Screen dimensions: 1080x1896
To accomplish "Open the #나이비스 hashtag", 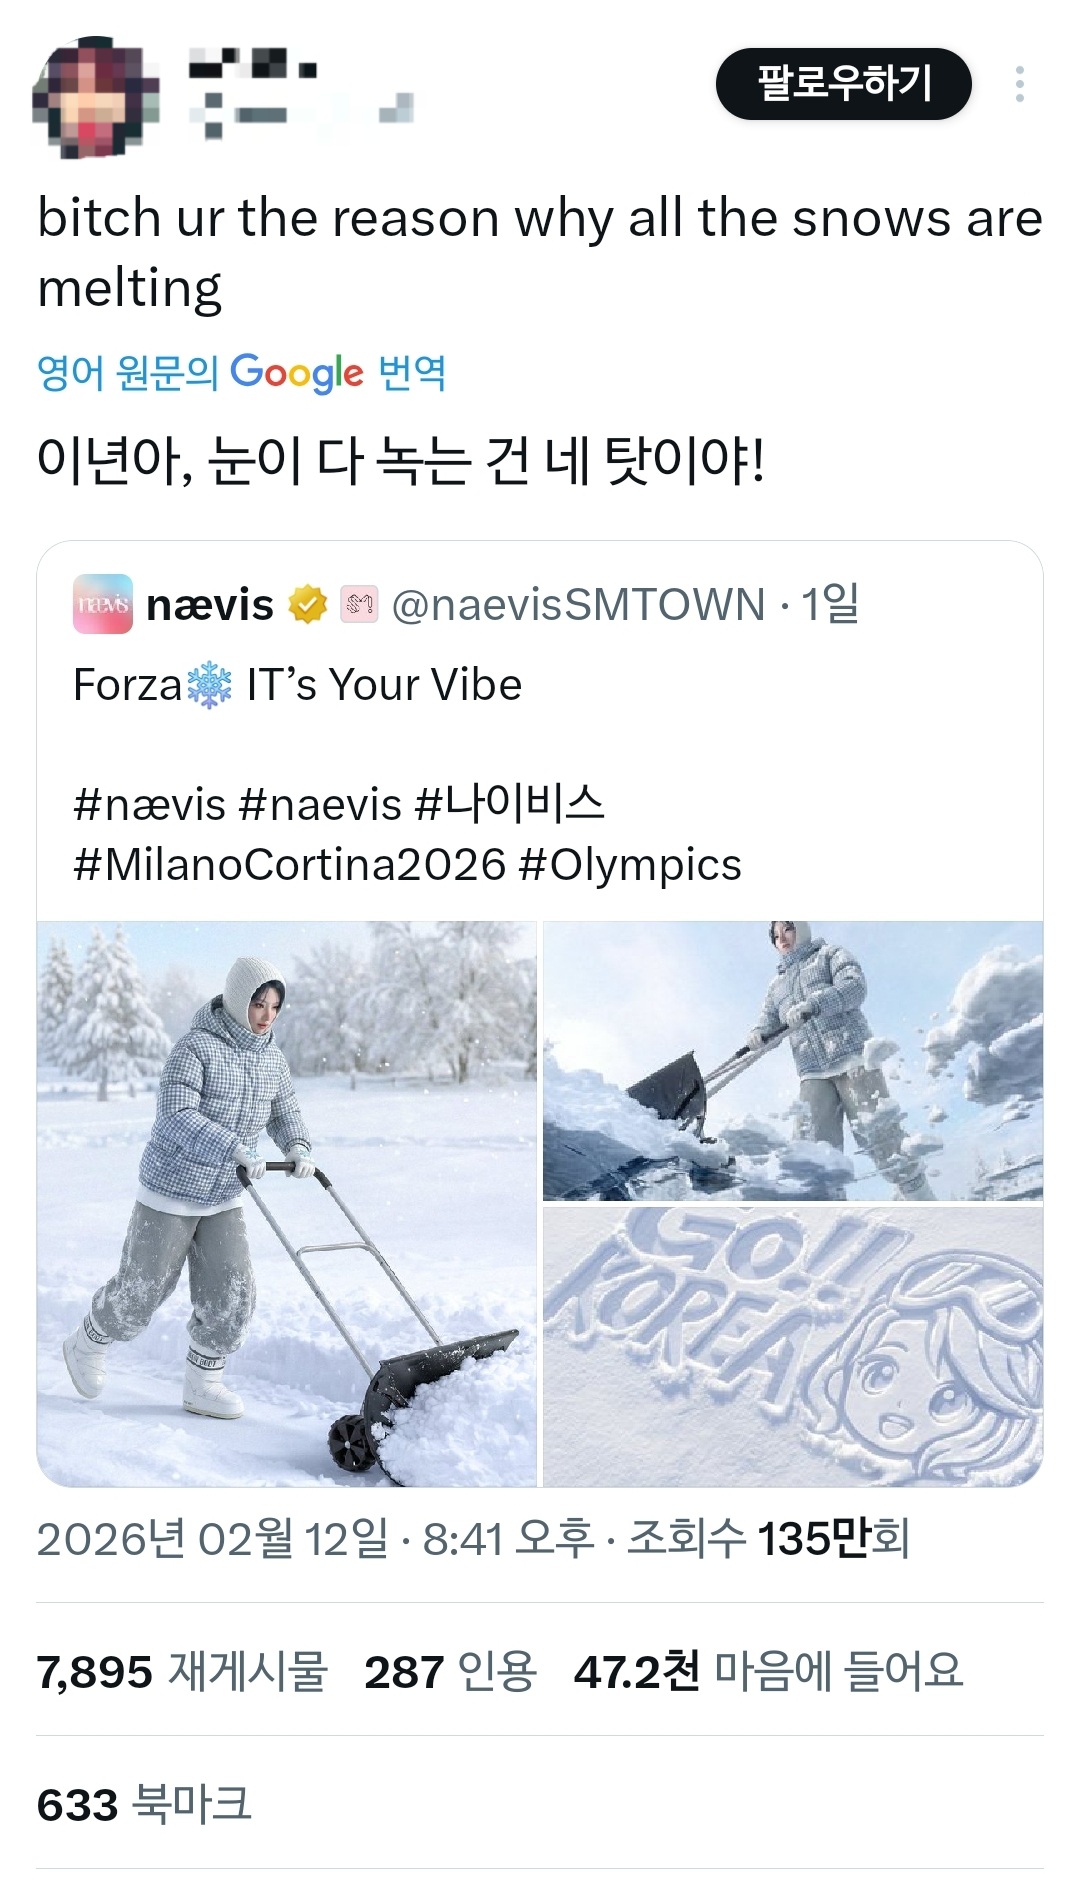I will click(510, 804).
